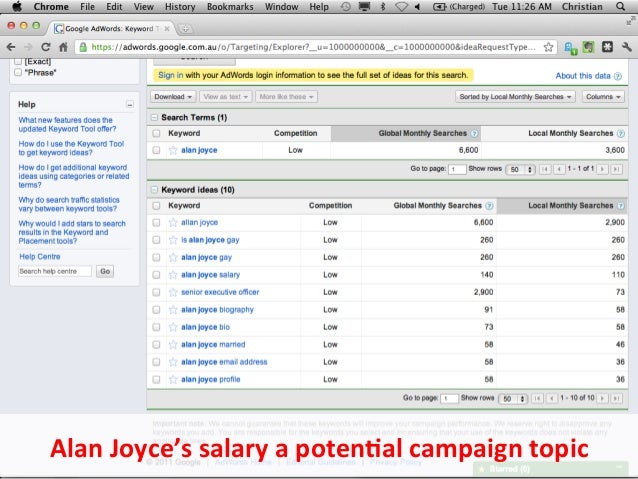Image resolution: width=638 pixels, height=479 pixels.
Task: Star the 'alan joyce salary' keyword
Action: [x=173, y=275]
